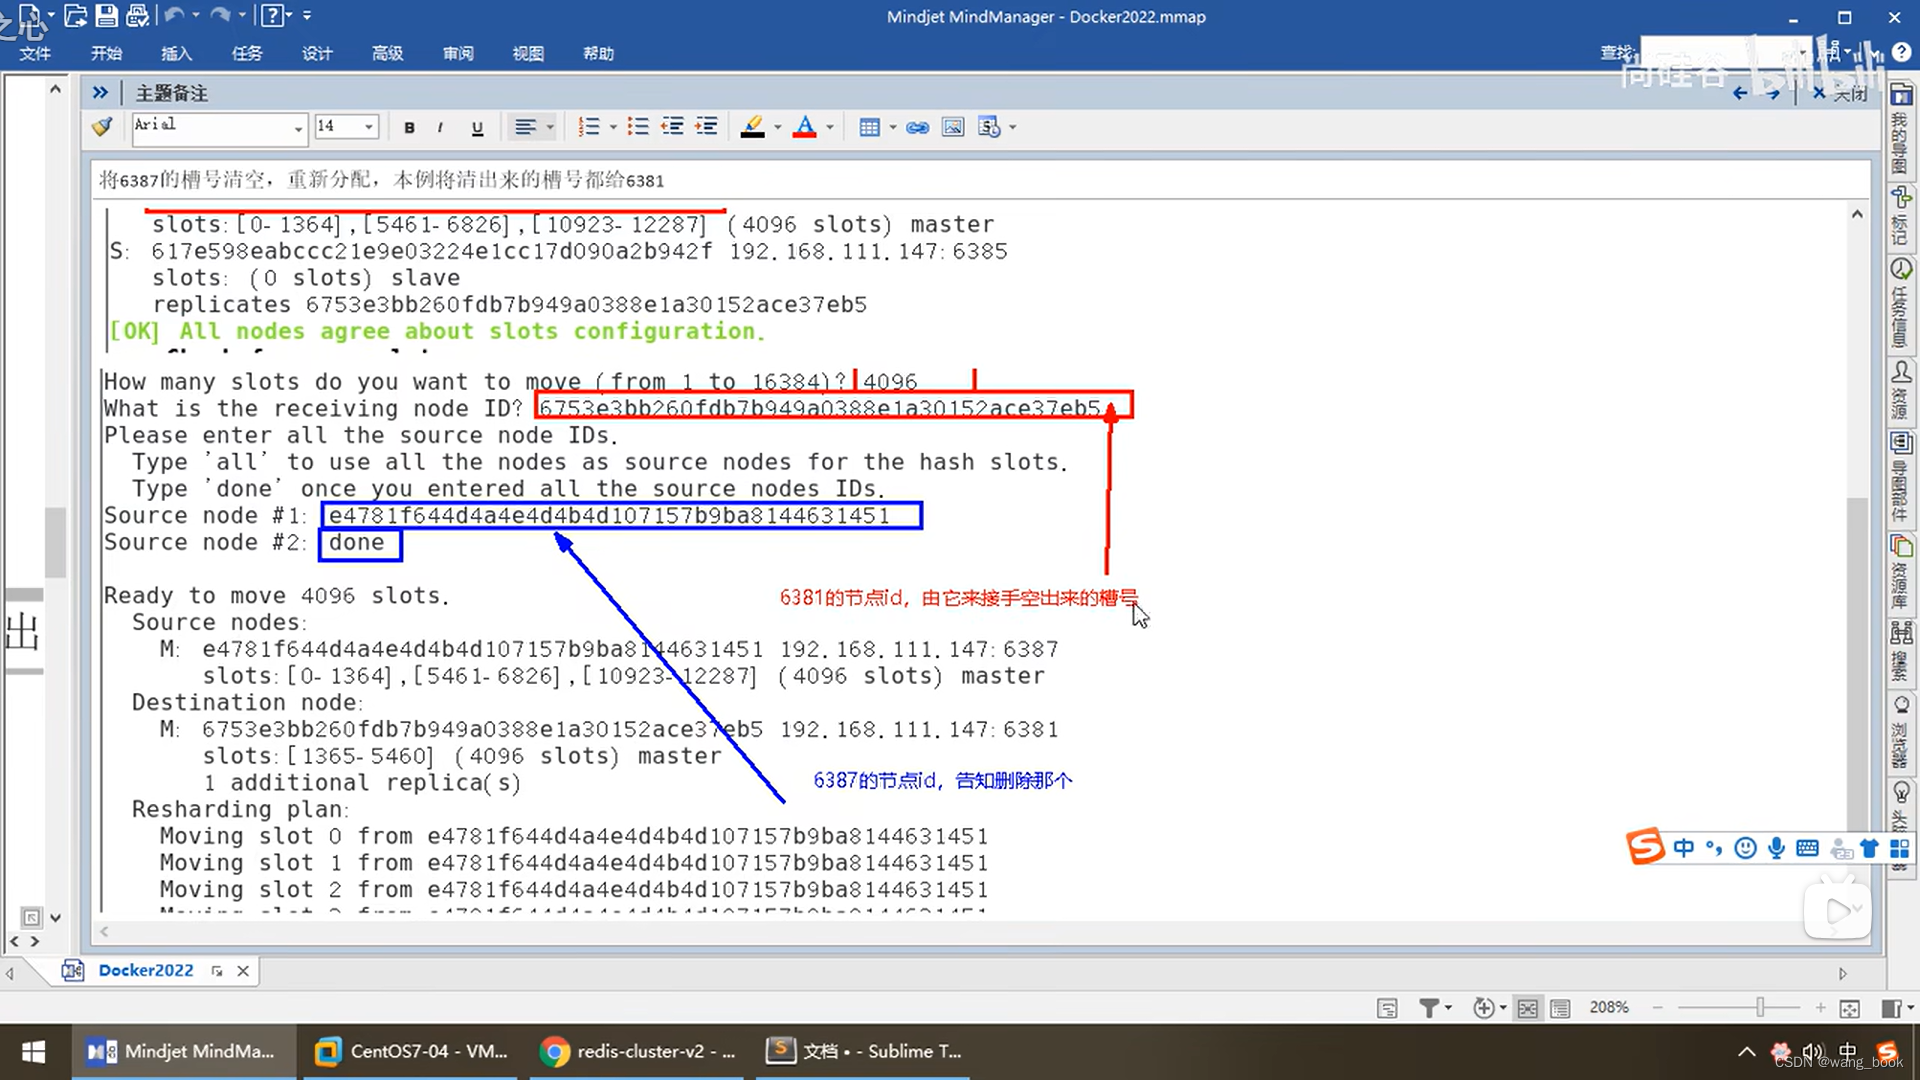Click the decrease indent icon
This screenshot has width=1920, height=1080.
point(672,127)
